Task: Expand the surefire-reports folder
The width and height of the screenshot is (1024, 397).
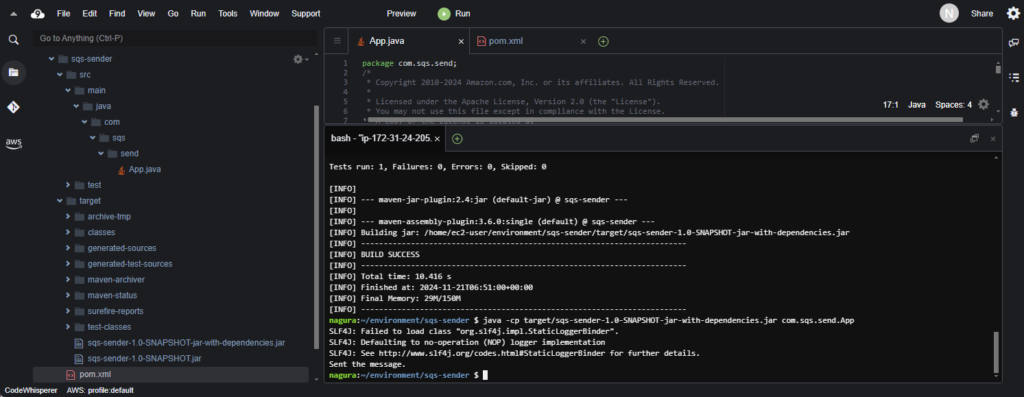Action: [x=68, y=311]
